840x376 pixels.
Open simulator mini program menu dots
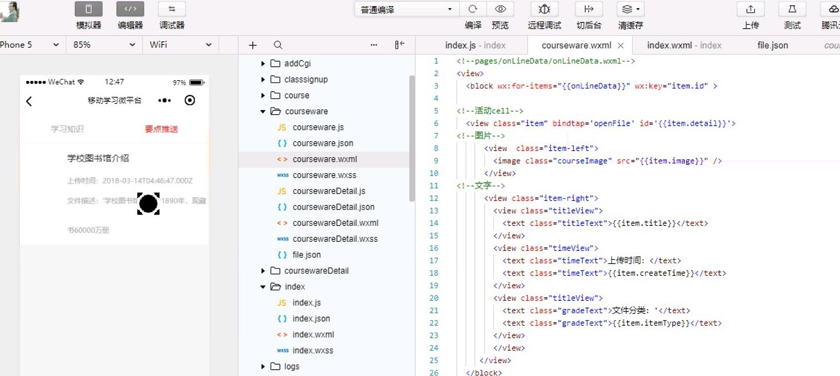164,100
